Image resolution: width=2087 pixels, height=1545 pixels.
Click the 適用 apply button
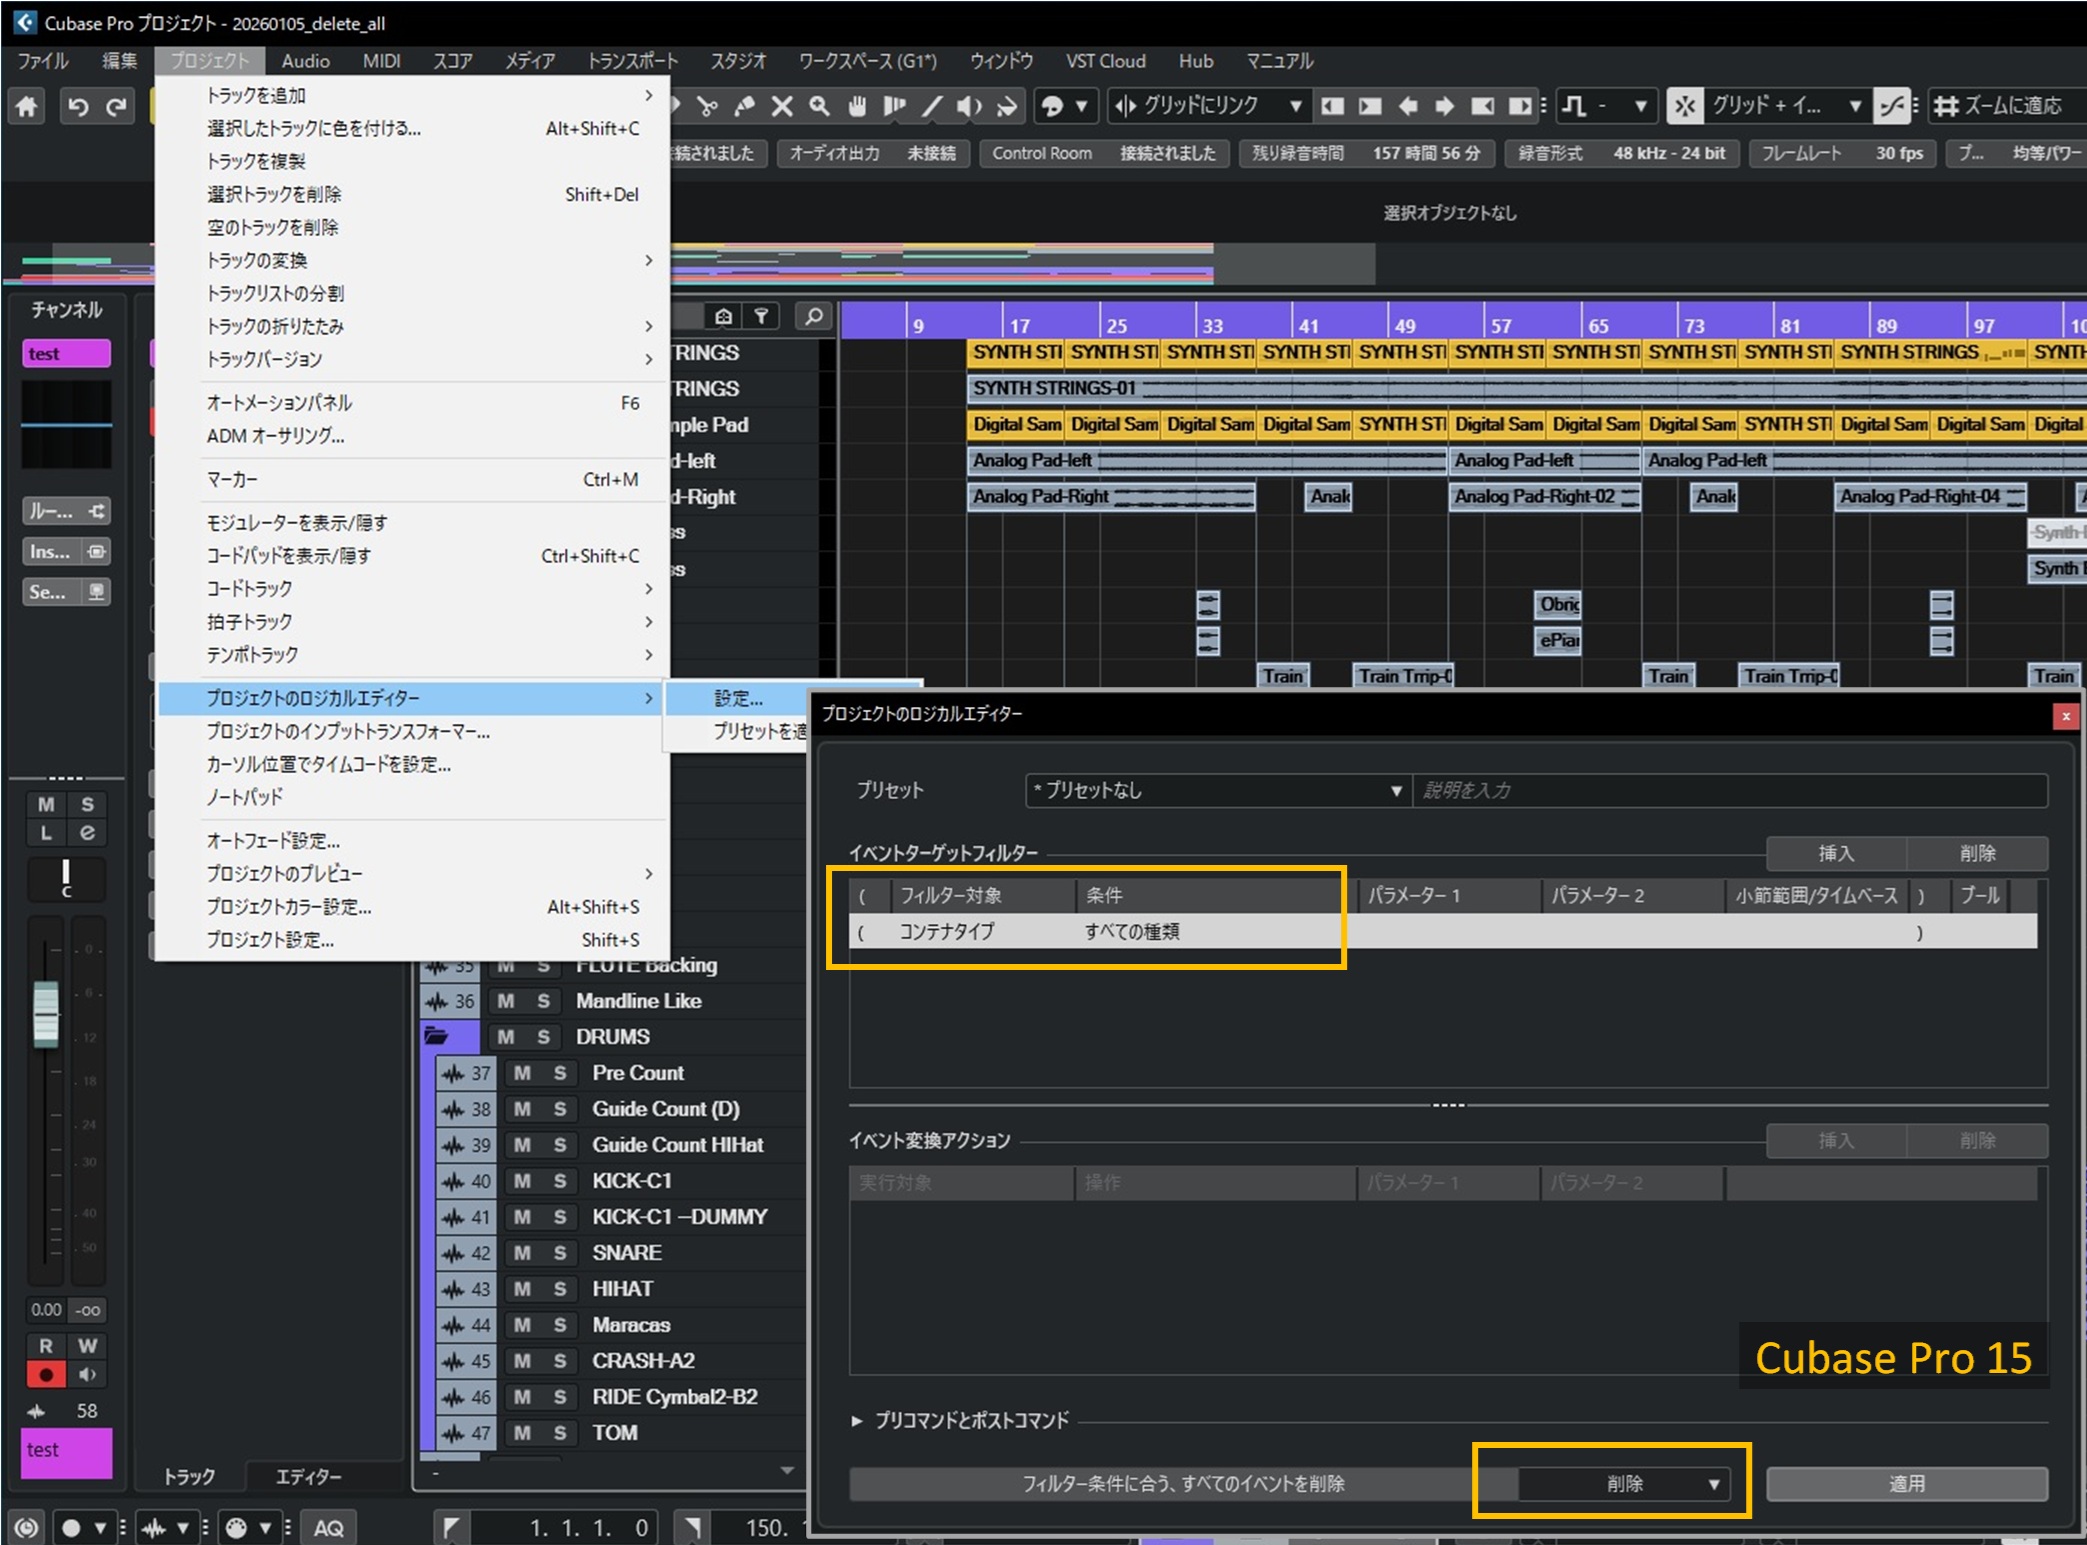[x=1906, y=1484]
